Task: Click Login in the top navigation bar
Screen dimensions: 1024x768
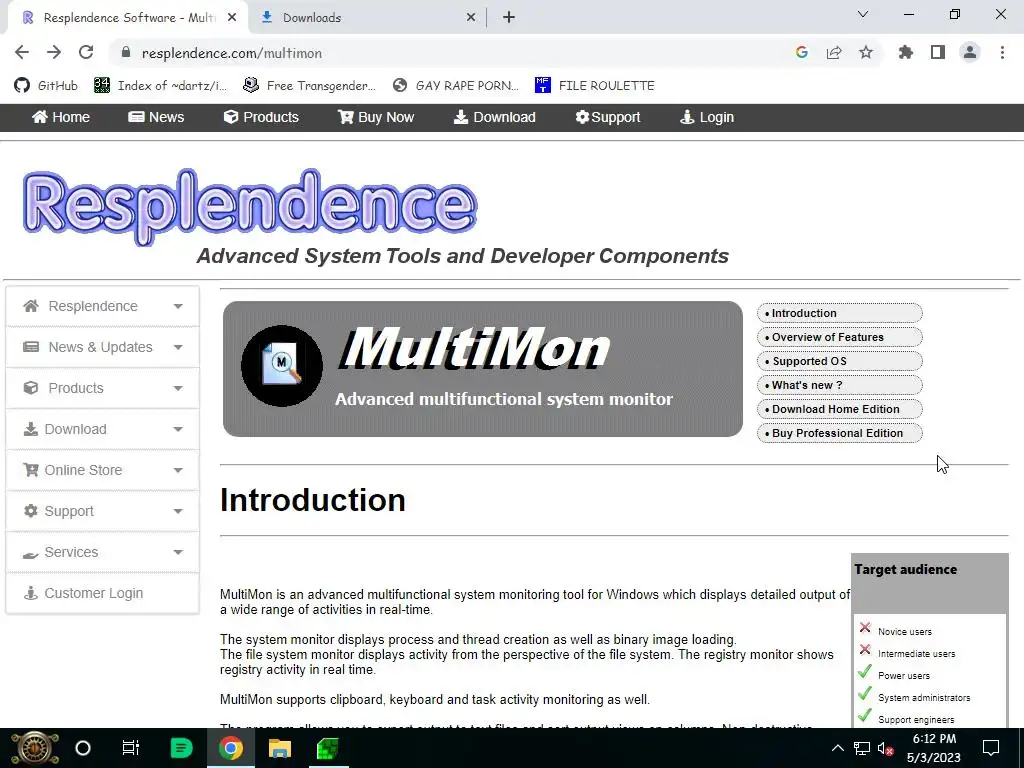Action: tap(707, 118)
